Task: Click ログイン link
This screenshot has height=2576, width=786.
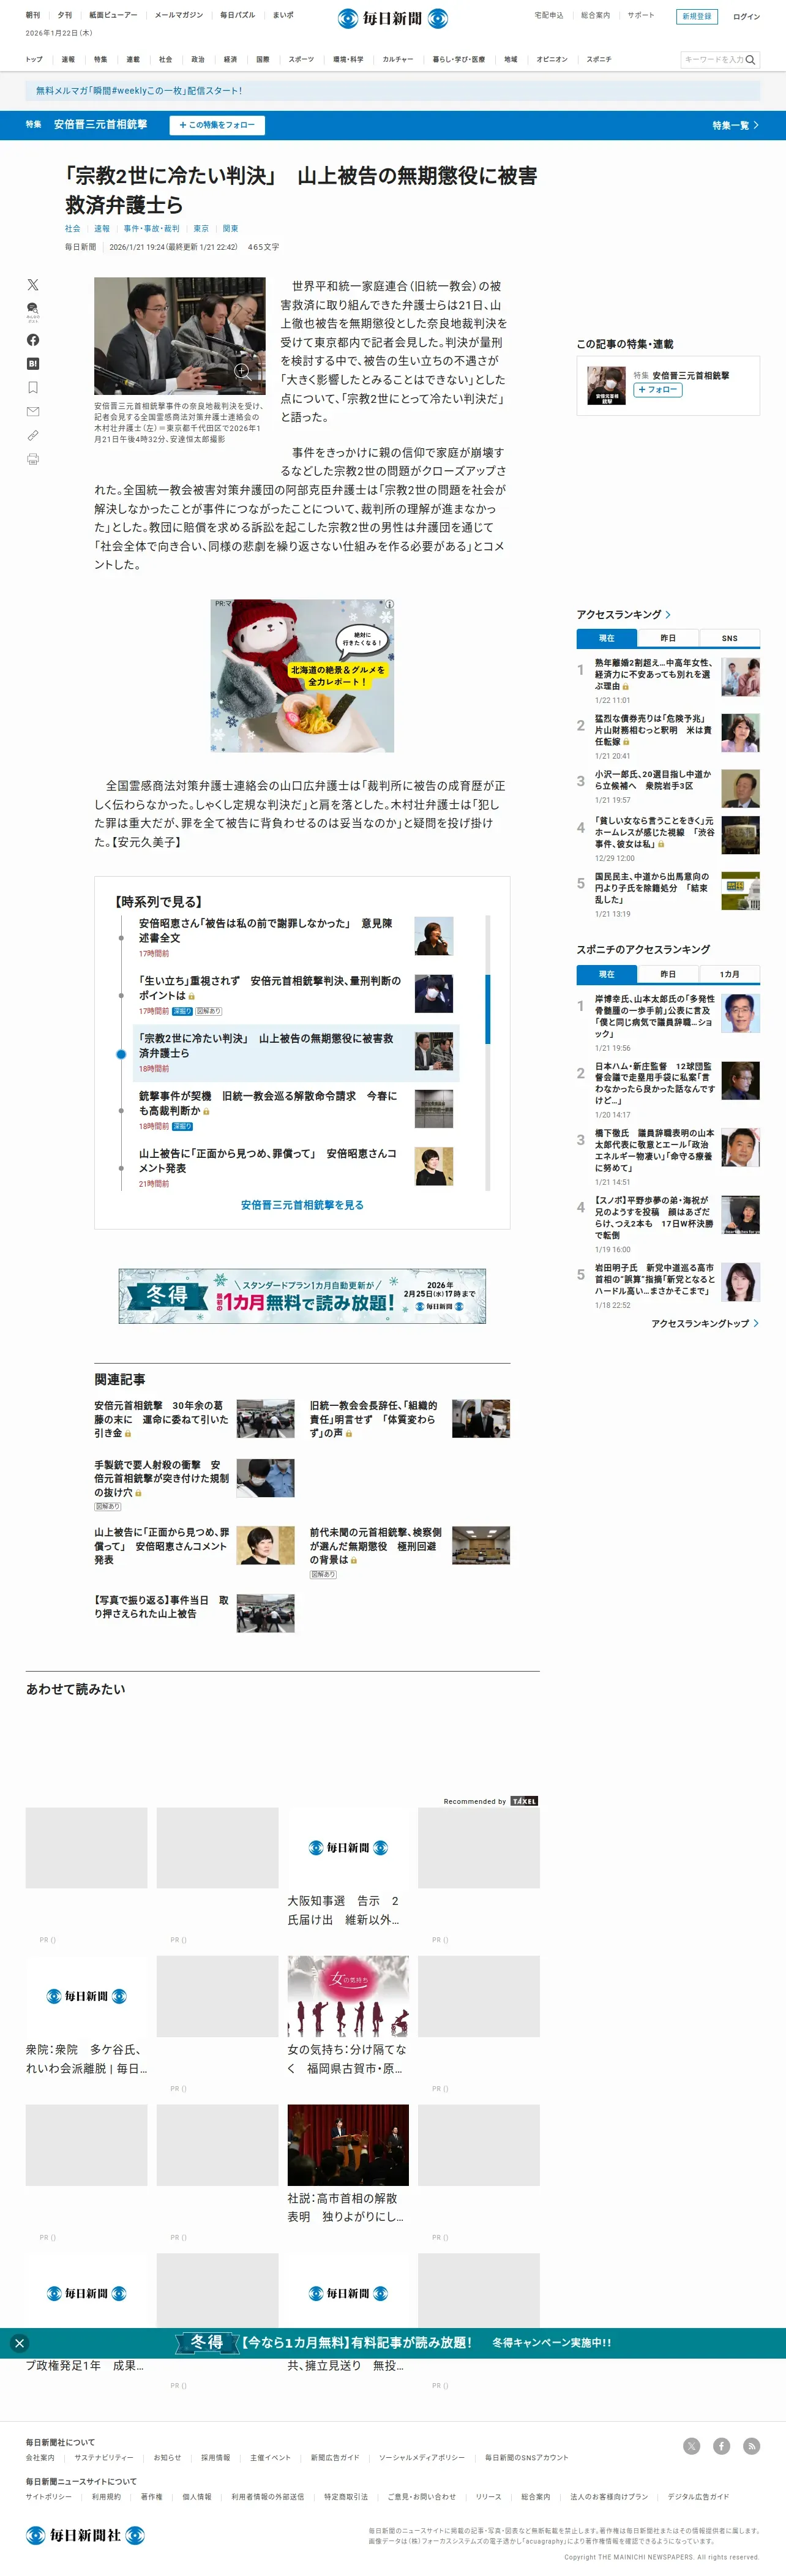Action: coord(746,17)
